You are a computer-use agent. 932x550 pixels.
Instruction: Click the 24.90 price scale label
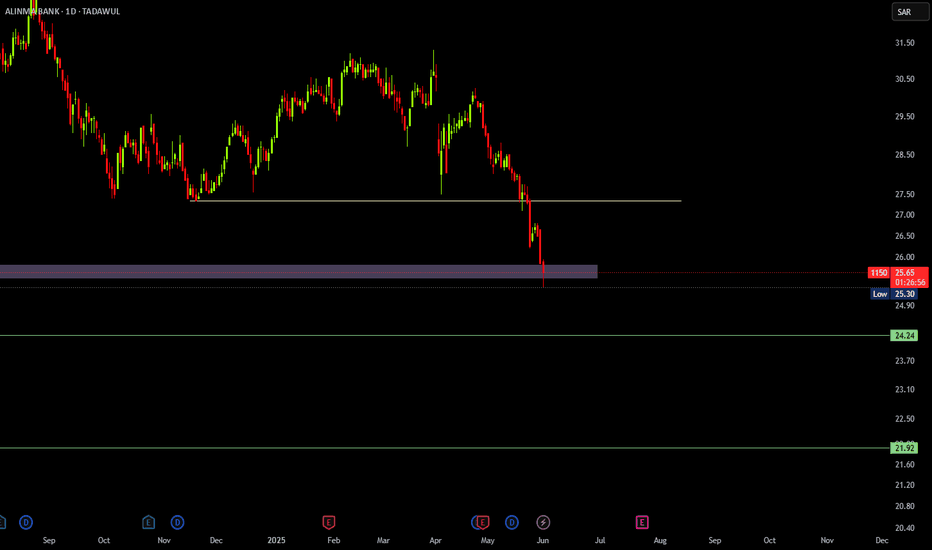tap(905, 306)
